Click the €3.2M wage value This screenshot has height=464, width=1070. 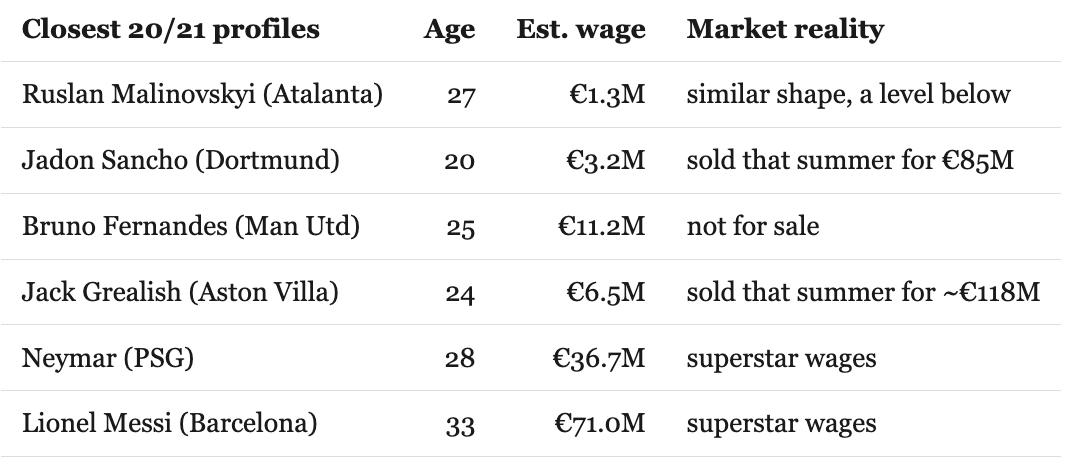[x=606, y=160]
